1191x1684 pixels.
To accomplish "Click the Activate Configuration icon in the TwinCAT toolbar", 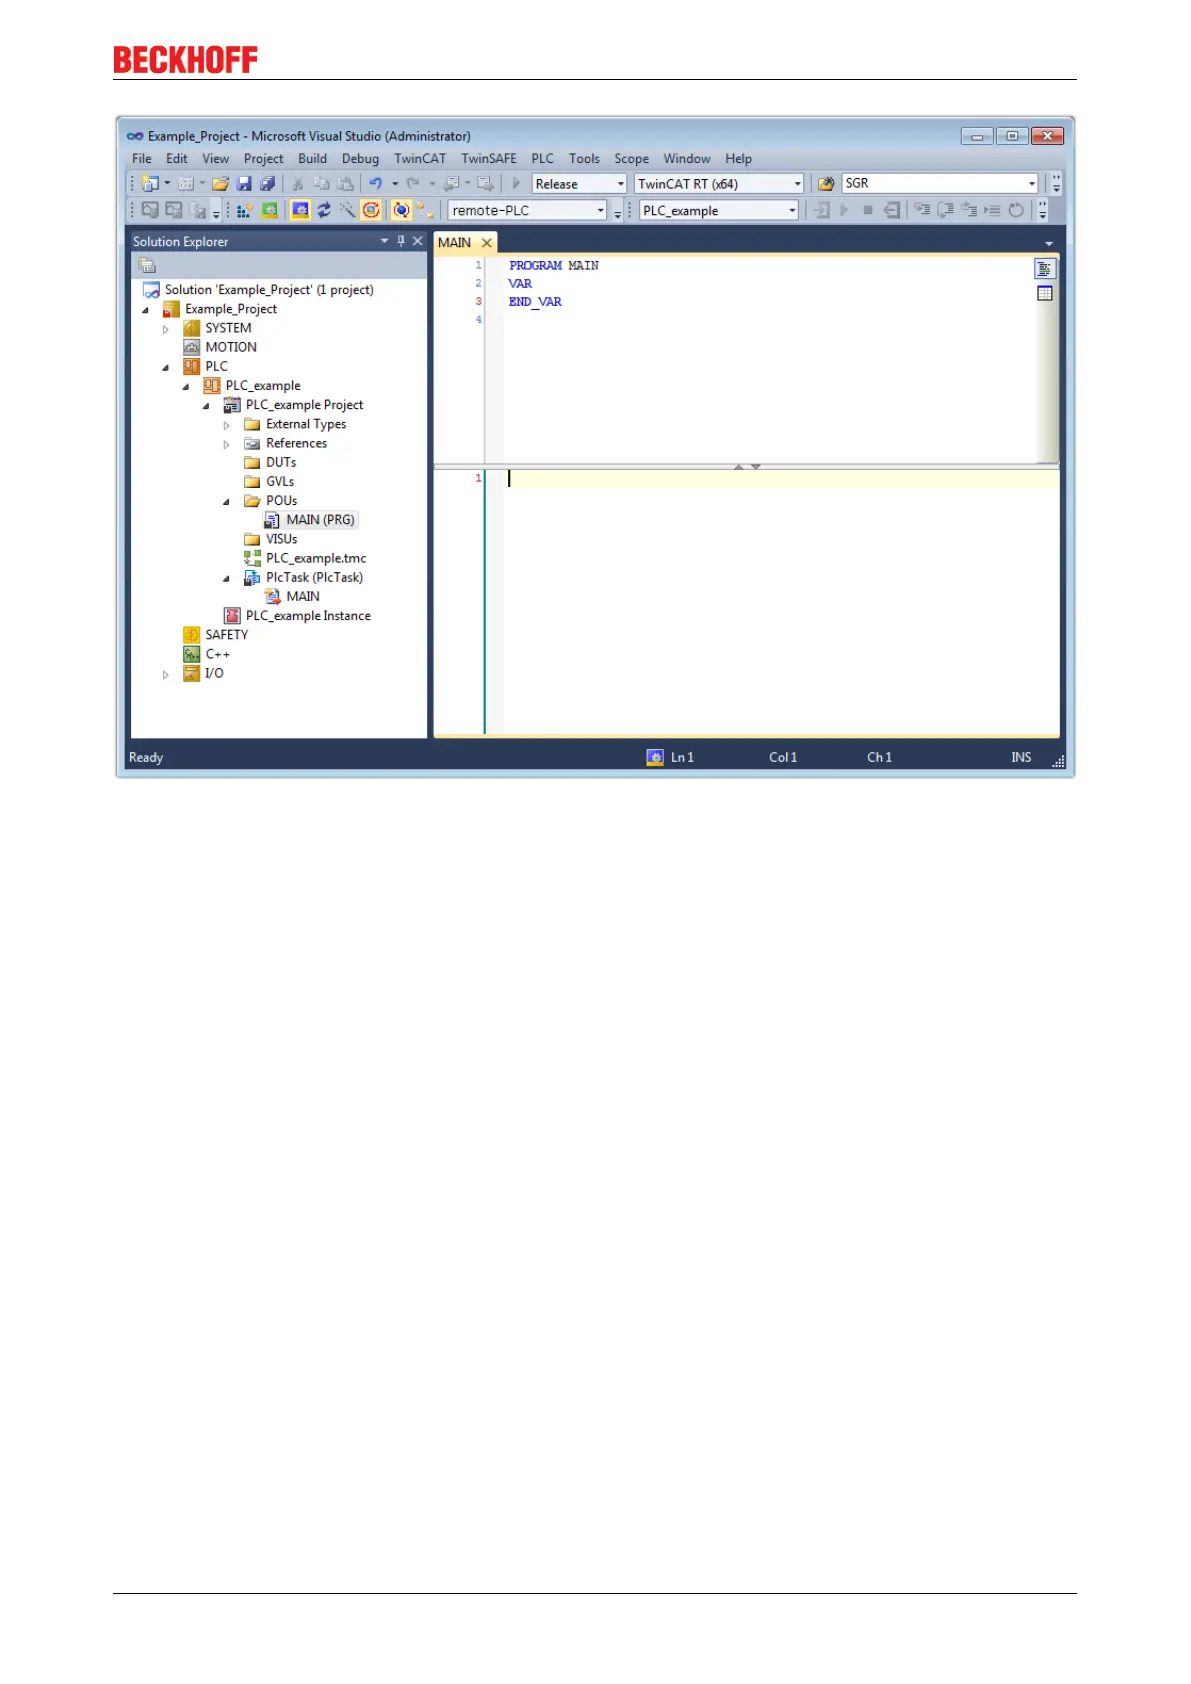I will 243,210.
